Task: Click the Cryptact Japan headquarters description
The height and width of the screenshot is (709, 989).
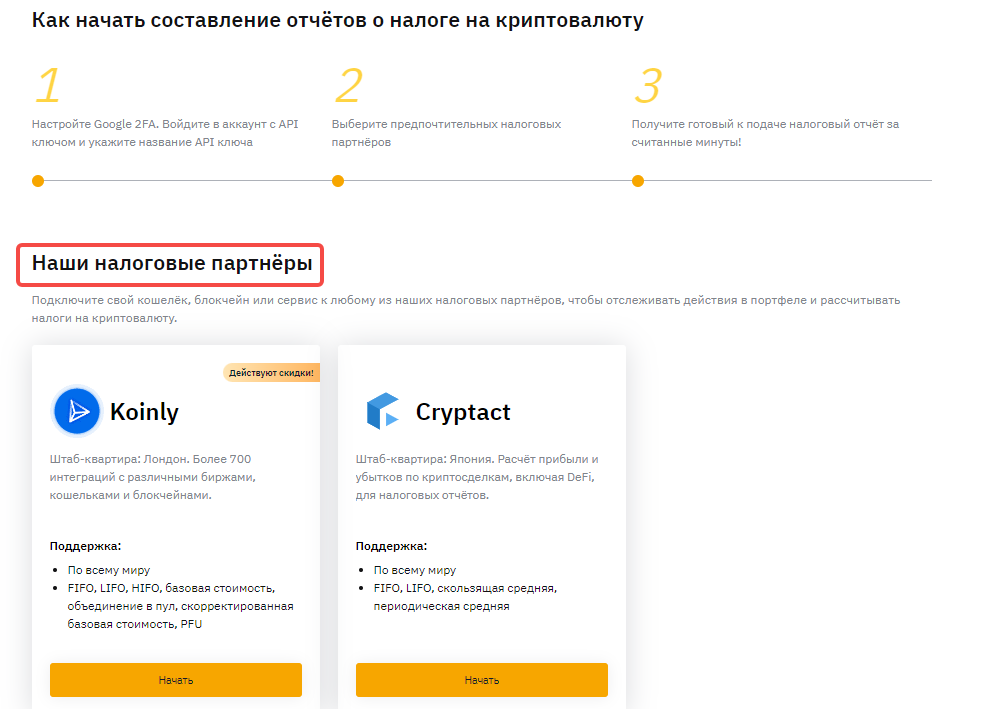Action: 476,477
